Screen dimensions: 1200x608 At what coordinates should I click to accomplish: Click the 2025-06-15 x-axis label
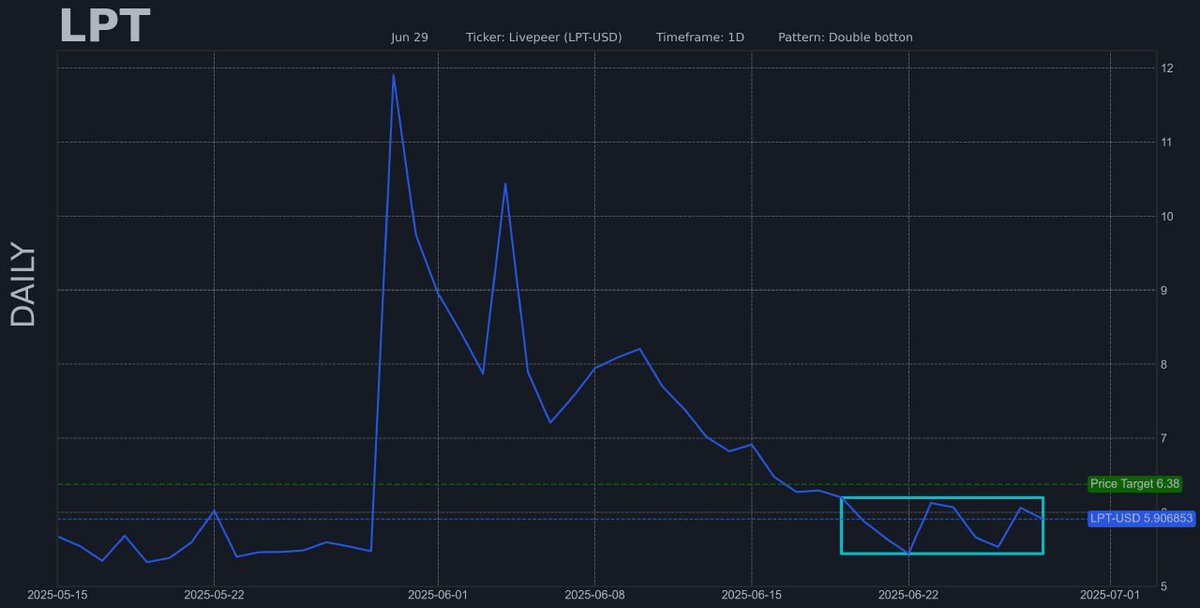751,594
